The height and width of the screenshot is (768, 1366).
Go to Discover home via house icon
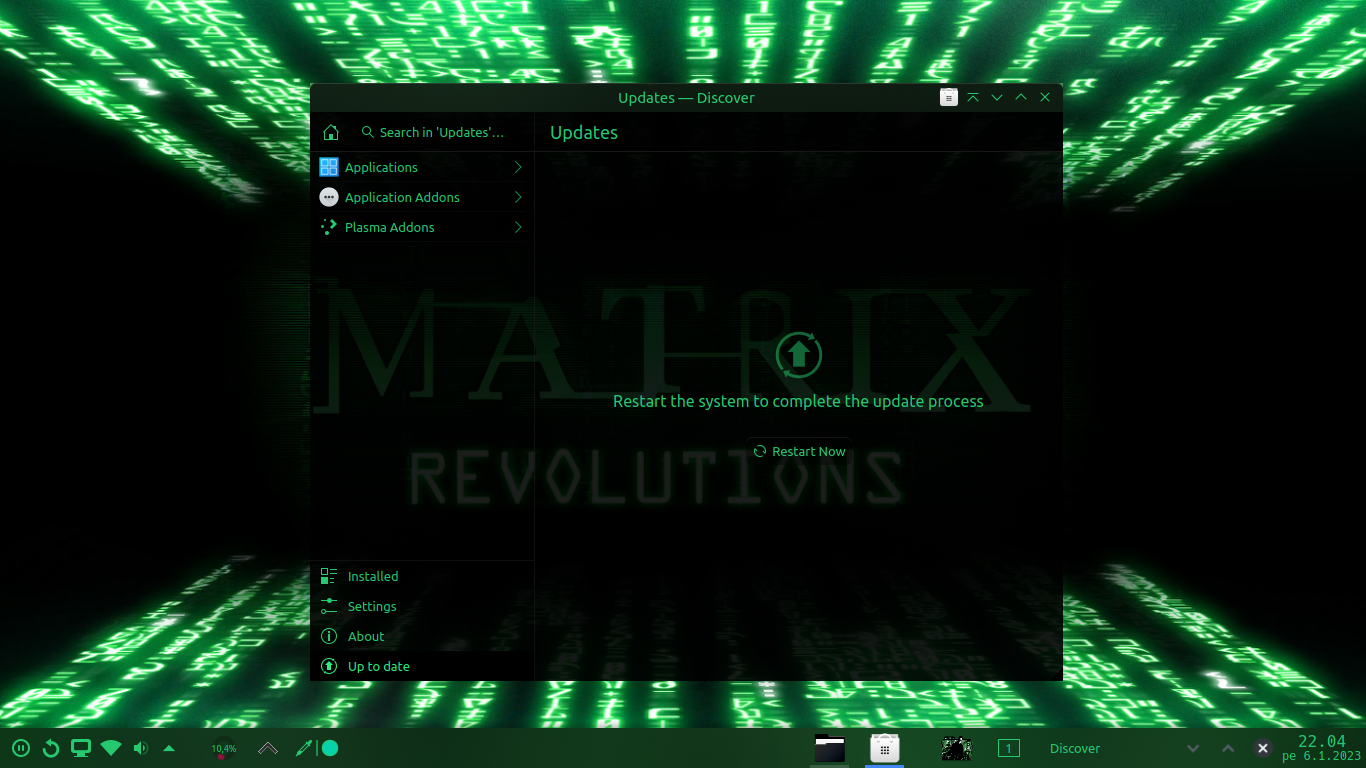[331, 132]
